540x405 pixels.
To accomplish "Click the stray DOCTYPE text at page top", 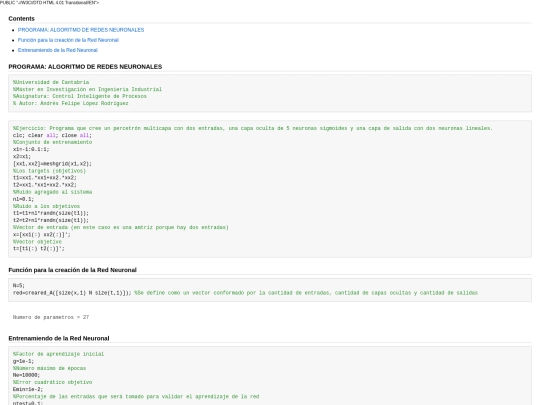I will tap(49, 2).
